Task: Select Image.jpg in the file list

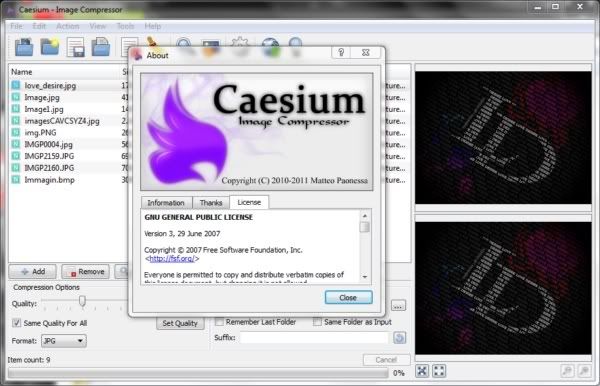Action: coord(42,97)
